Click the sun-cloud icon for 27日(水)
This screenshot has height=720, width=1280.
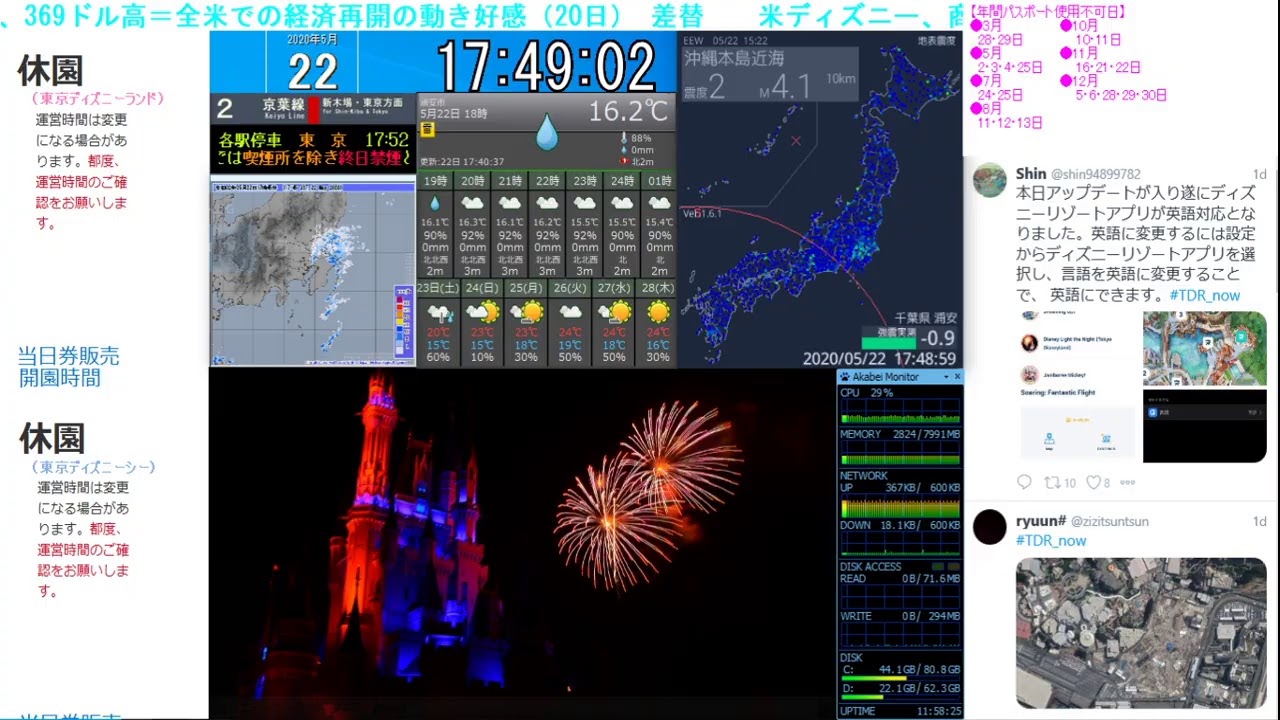(x=614, y=313)
